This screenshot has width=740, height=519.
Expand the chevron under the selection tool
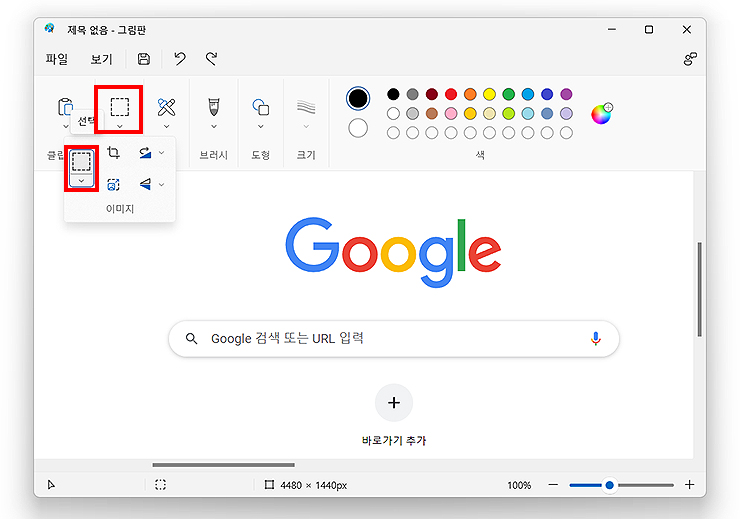119,126
